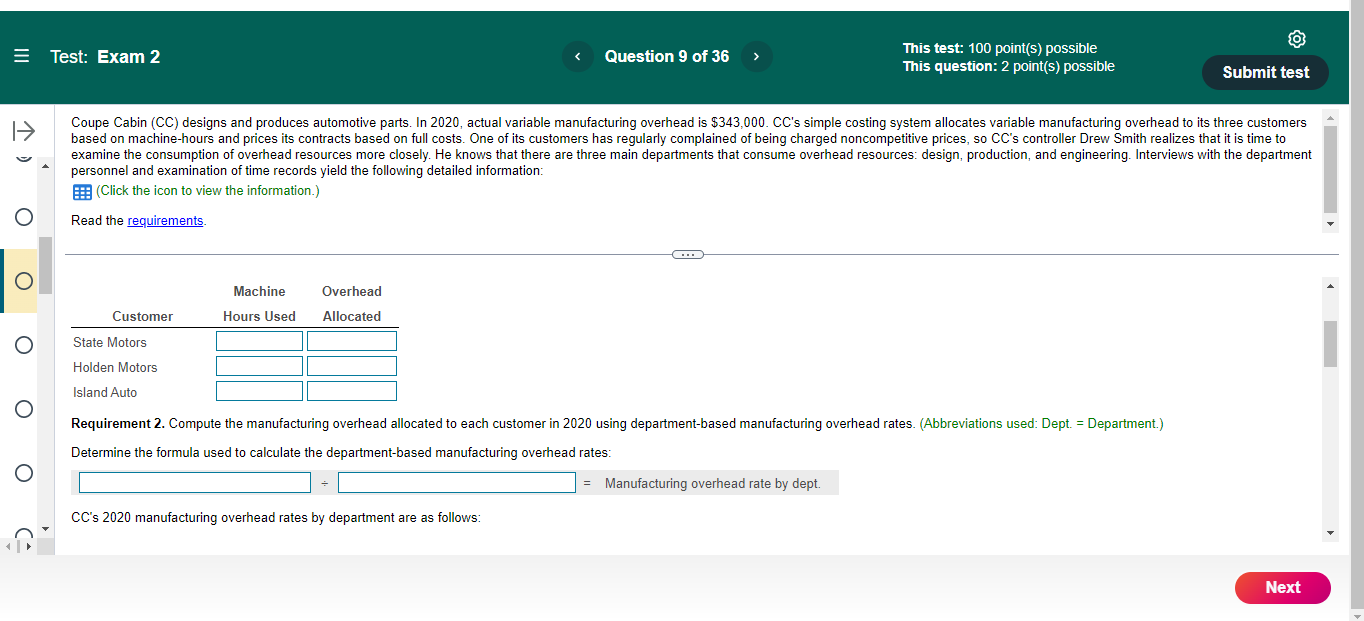Click the Island Auto Overhead Allocated input field
The image size is (1364, 621).
(351, 390)
